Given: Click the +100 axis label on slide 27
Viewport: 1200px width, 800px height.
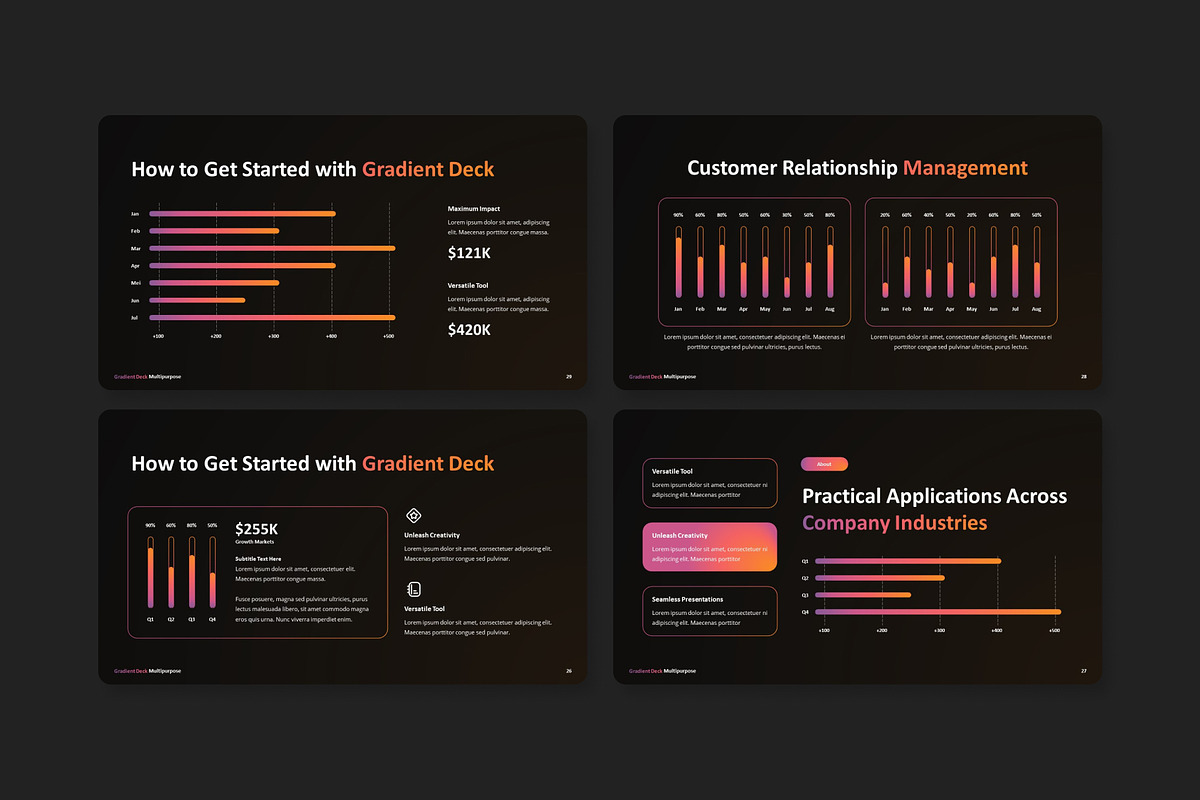Looking at the screenshot, I should (824, 631).
